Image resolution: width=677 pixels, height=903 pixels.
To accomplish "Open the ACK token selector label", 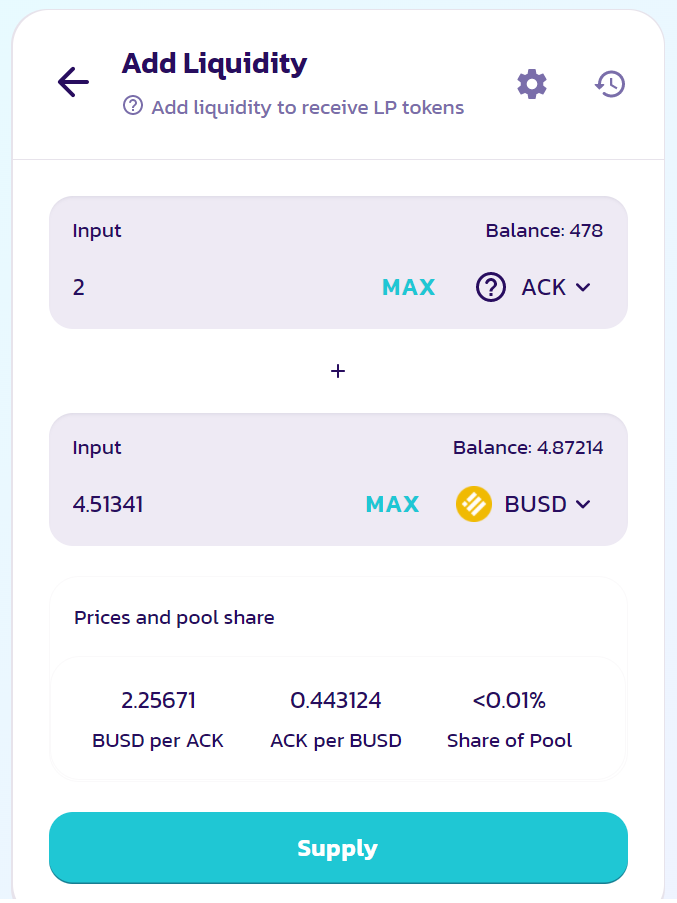I will (x=544, y=288).
